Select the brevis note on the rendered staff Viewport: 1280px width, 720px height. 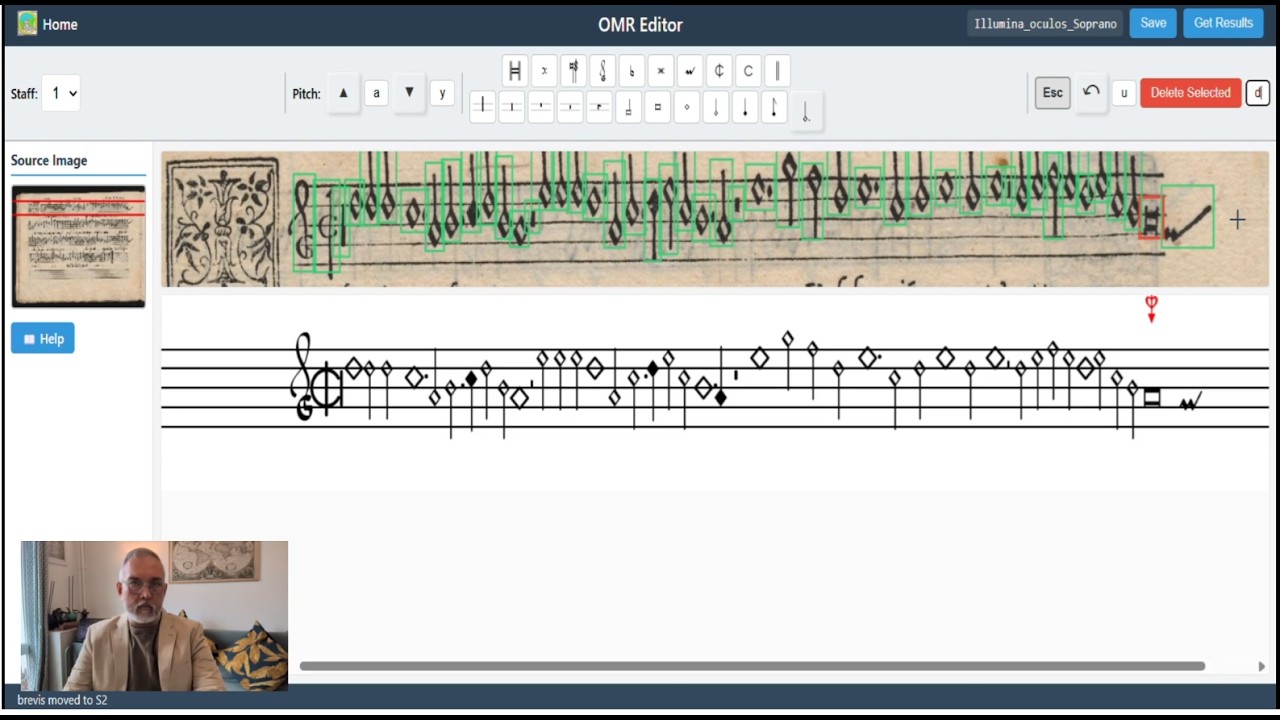[x=1152, y=397]
